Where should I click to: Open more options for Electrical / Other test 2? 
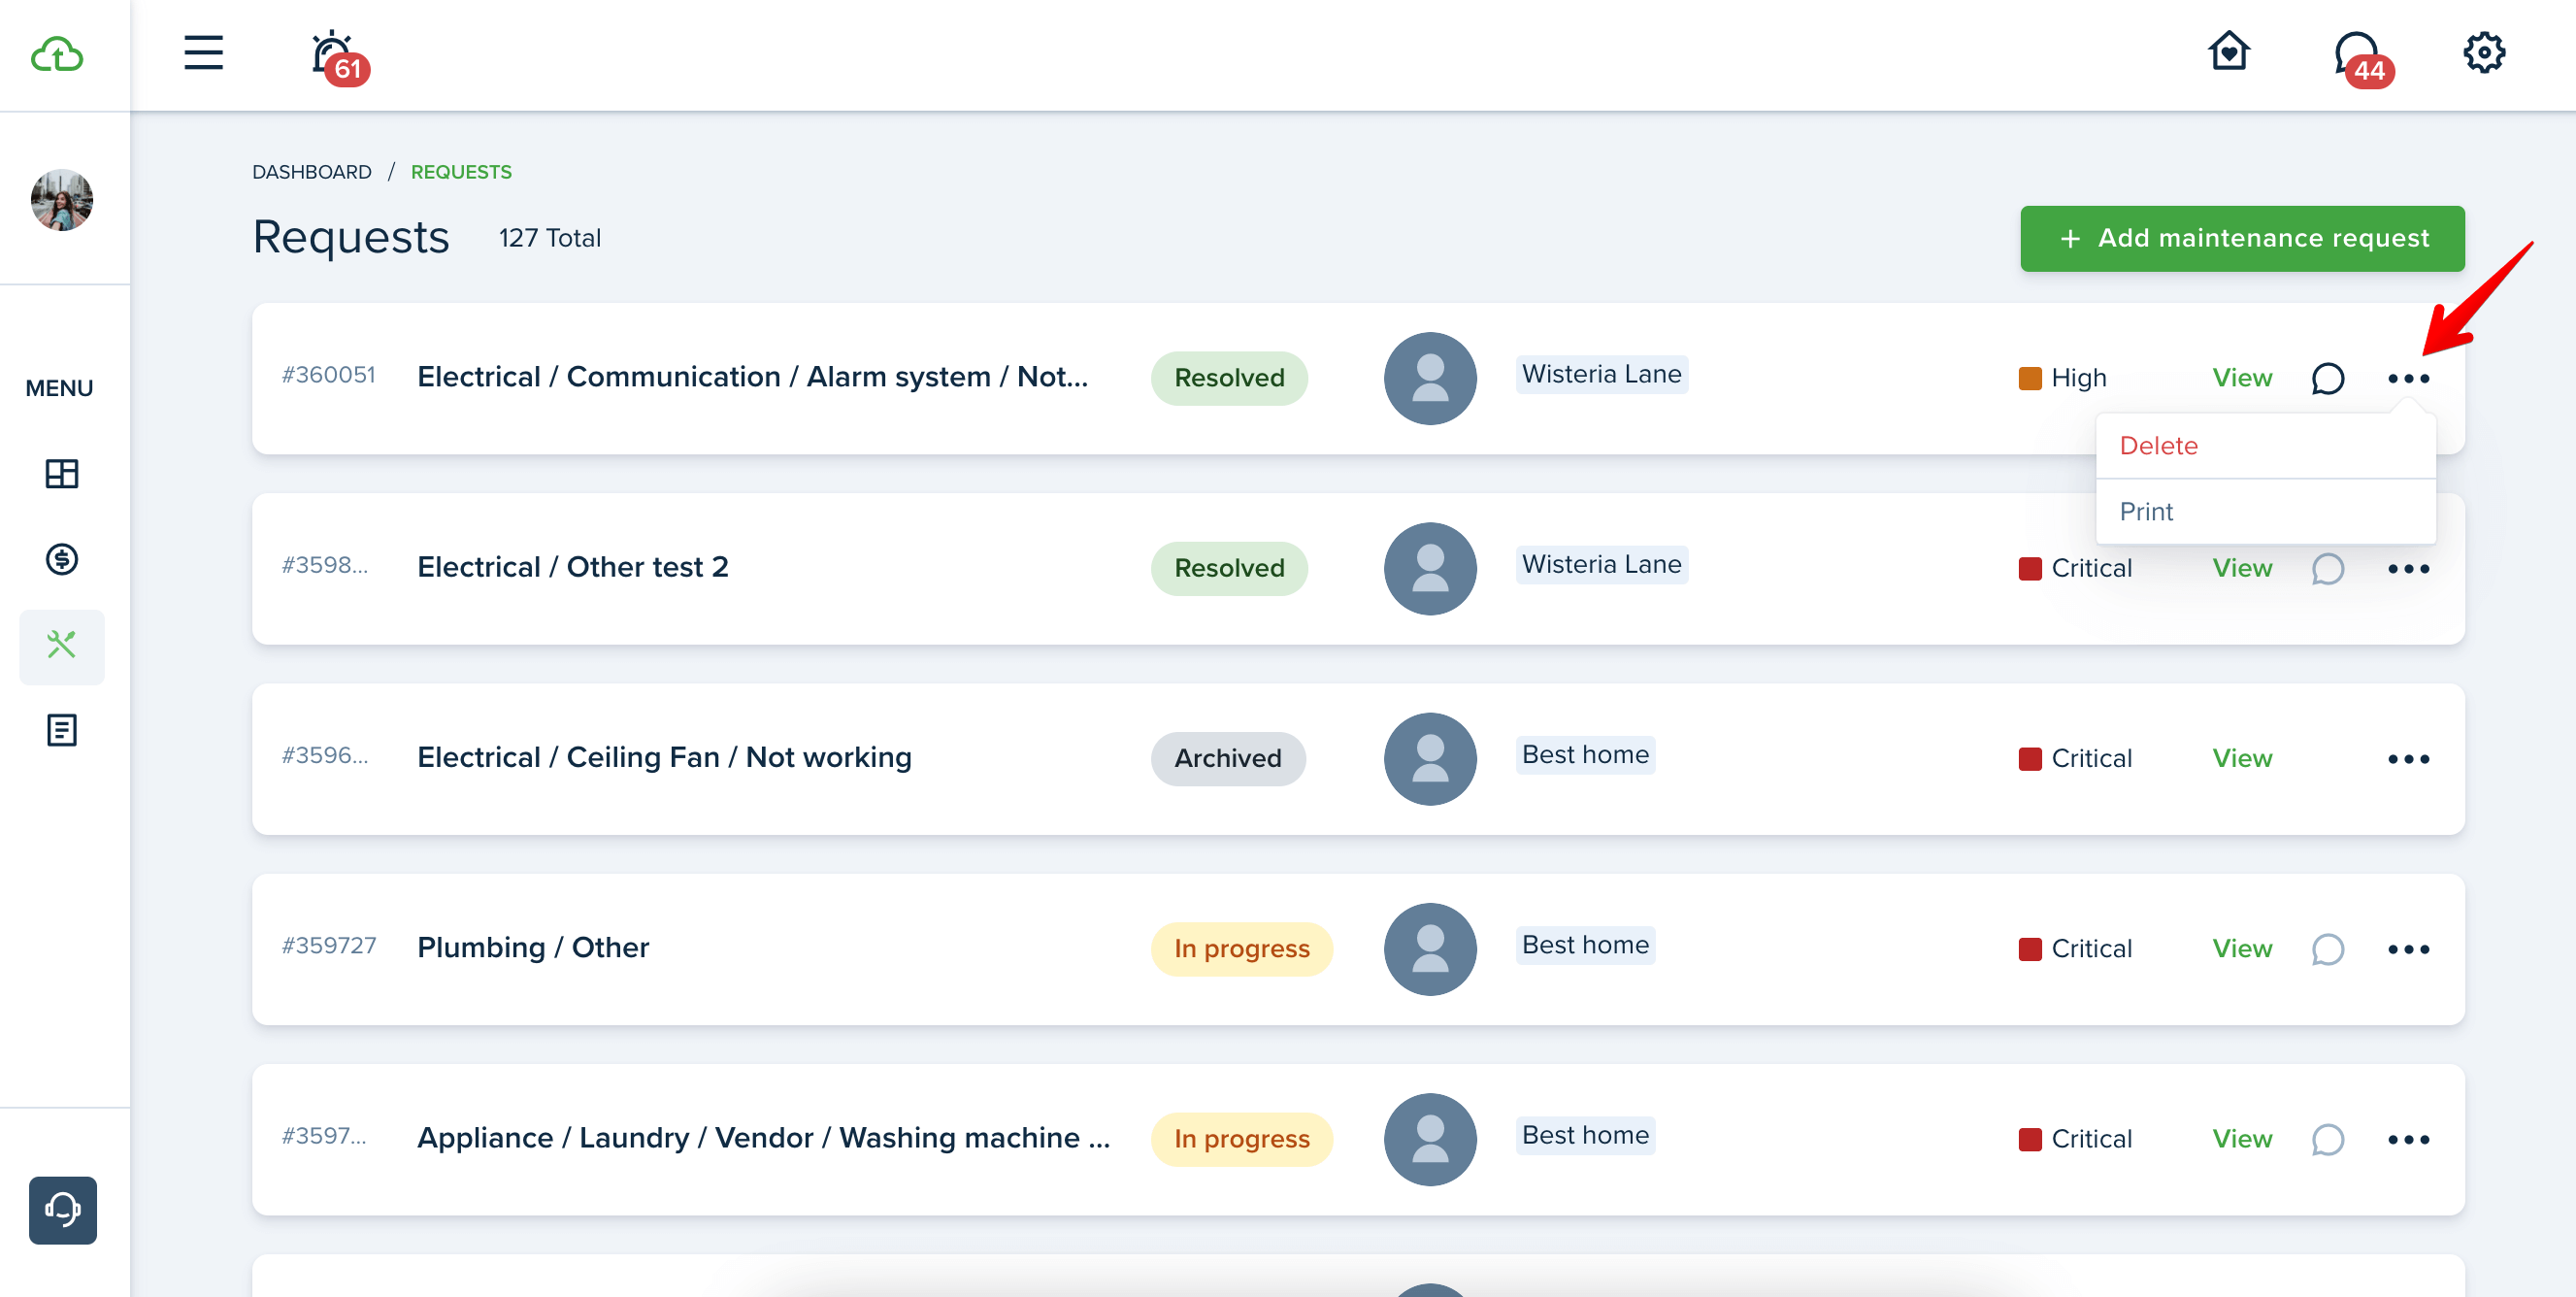2408,569
